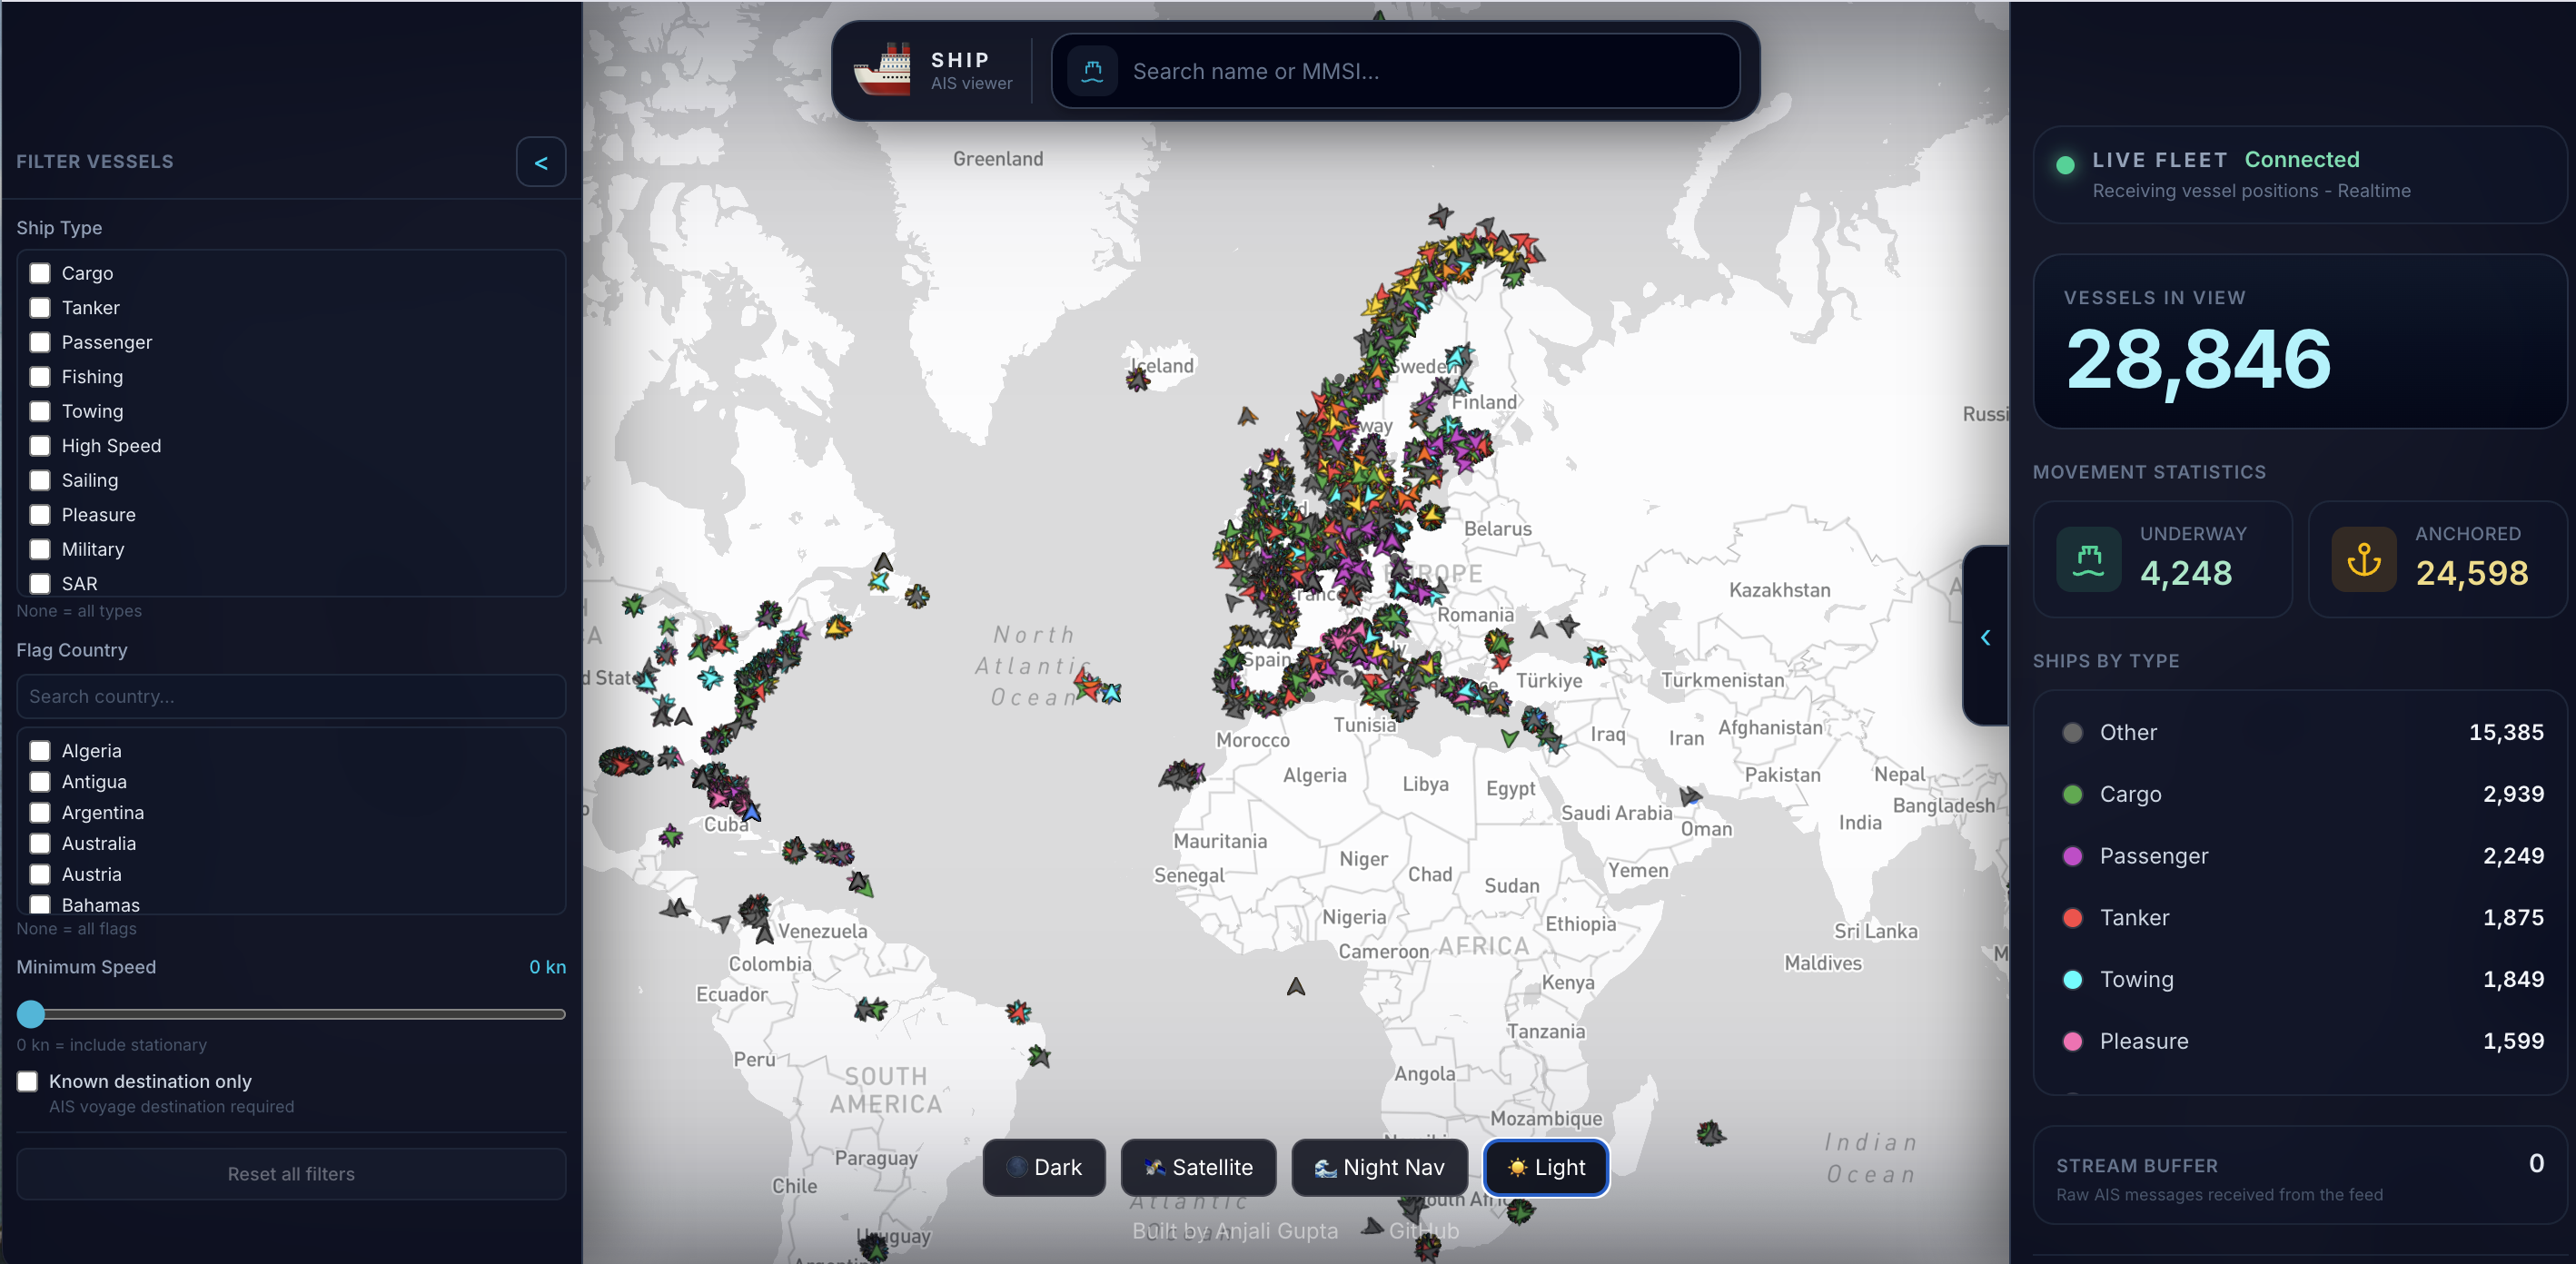Image resolution: width=2576 pixels, height=1264 pixels.
Task: Toggle Known destination only checkbox
Action: pyautogui.click(x=28, y=1081)
